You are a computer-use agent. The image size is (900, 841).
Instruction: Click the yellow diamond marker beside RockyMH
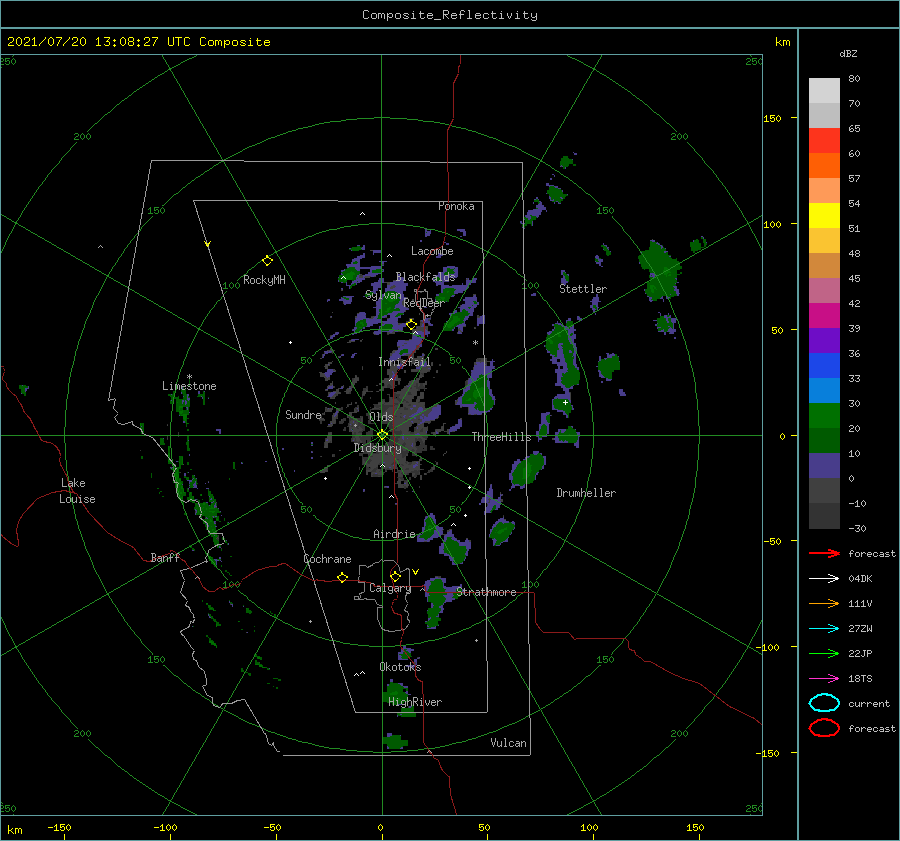[x=267, y=261]
